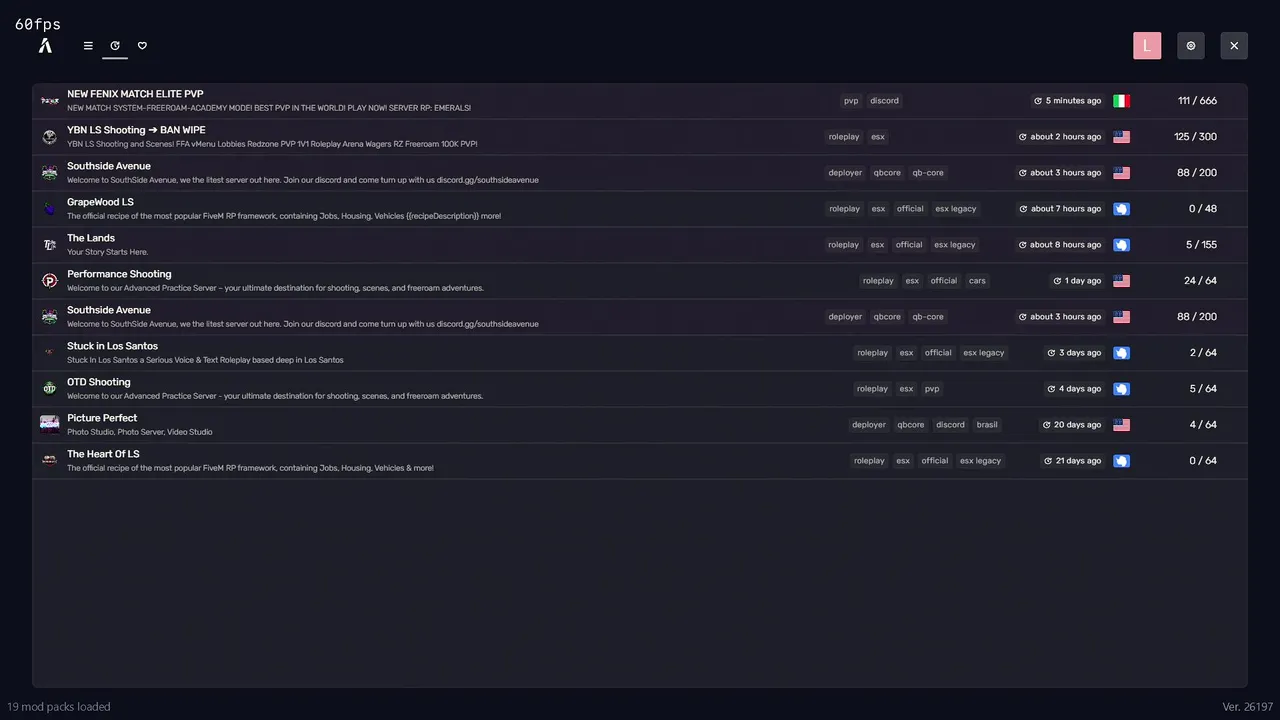Image resolution: width=1280 pixels, height=720 pixels.
Task: Click the "pvp" tag on OTD Shooting
Action: (x=932, y=389)
